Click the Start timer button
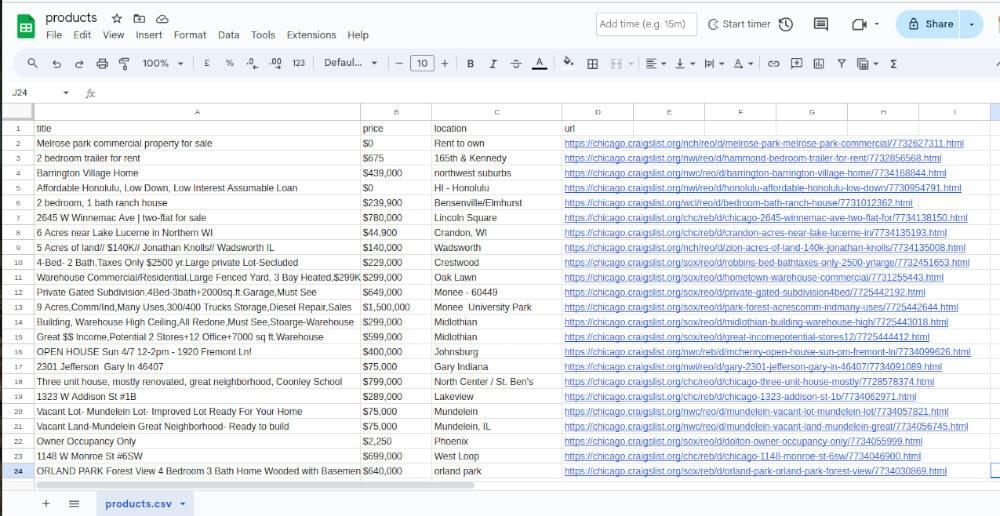 pyautogui.click(x=739, y=24)
